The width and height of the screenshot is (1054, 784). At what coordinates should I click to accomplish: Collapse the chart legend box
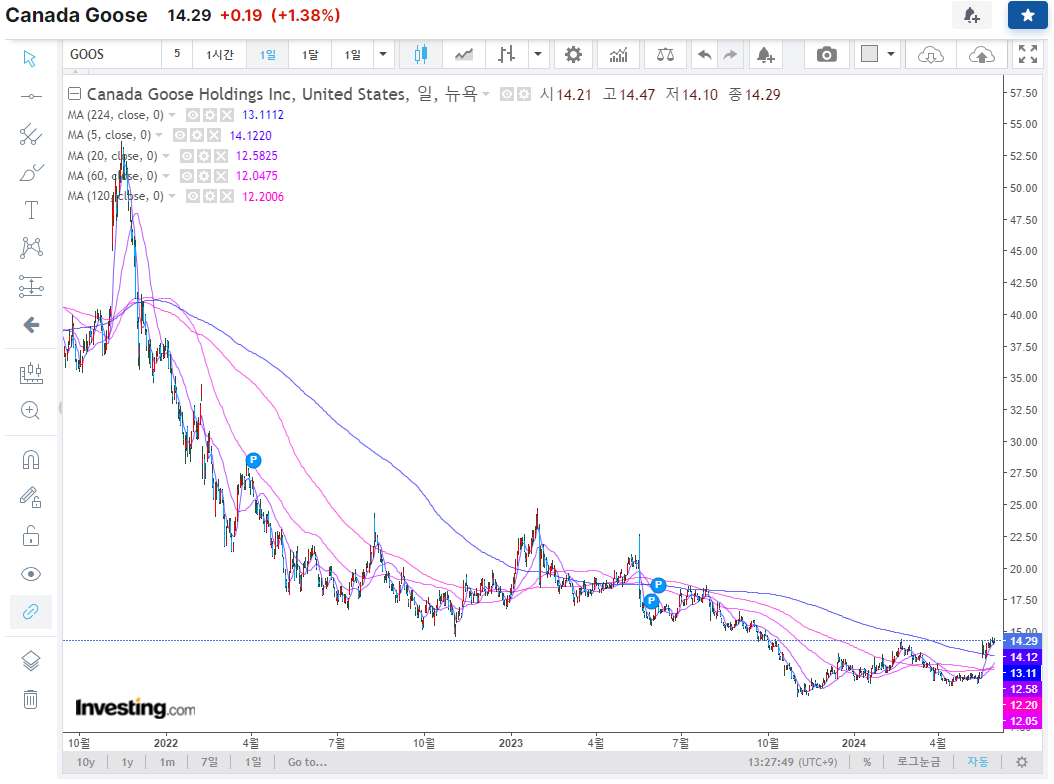(75, 94)
